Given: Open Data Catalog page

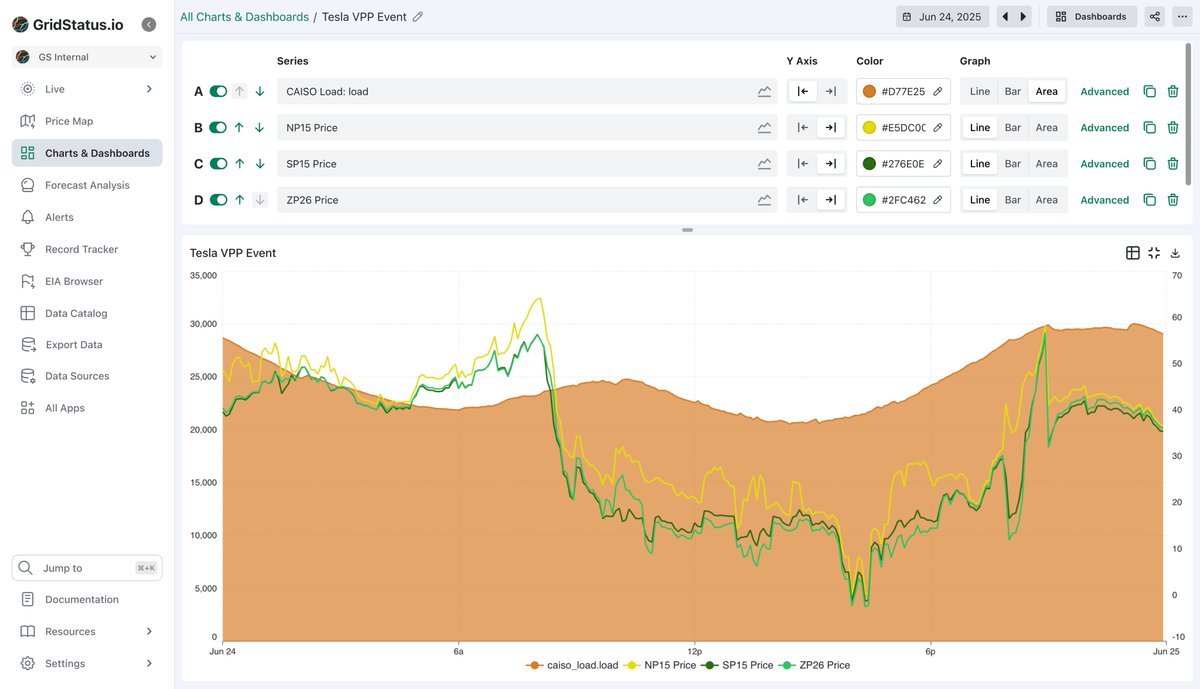Looking at the screenshot, I should pos(87,313).
